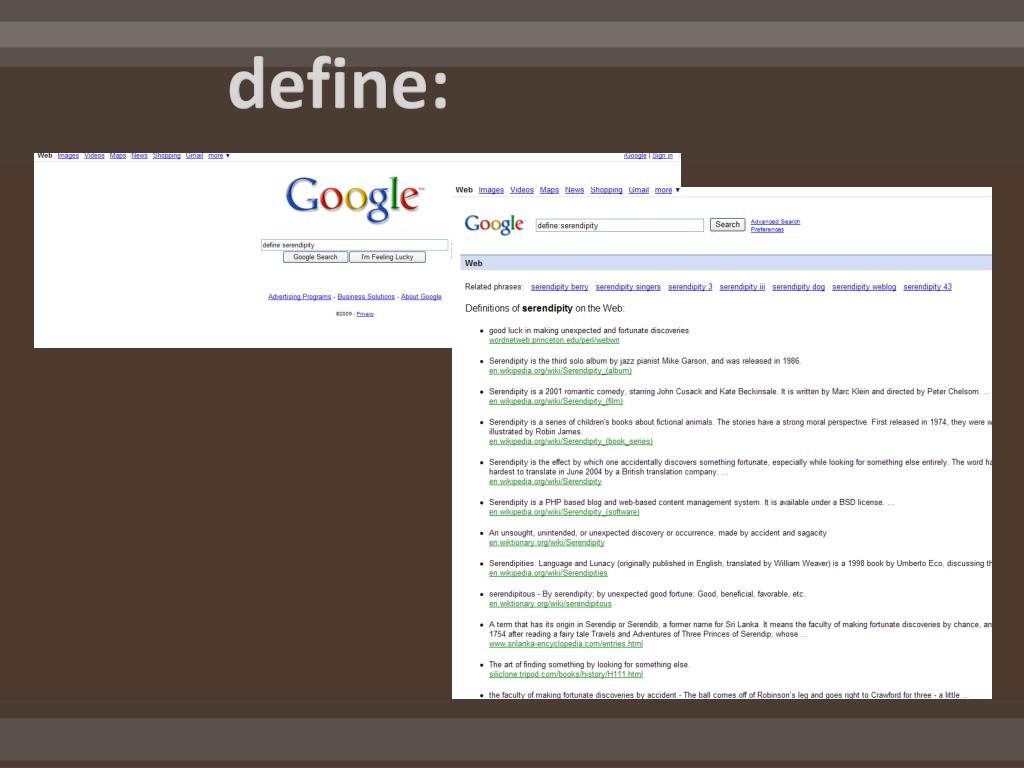Open Videos link on Google homepage
Screen dimensions: 1024x768
(94, 156)
